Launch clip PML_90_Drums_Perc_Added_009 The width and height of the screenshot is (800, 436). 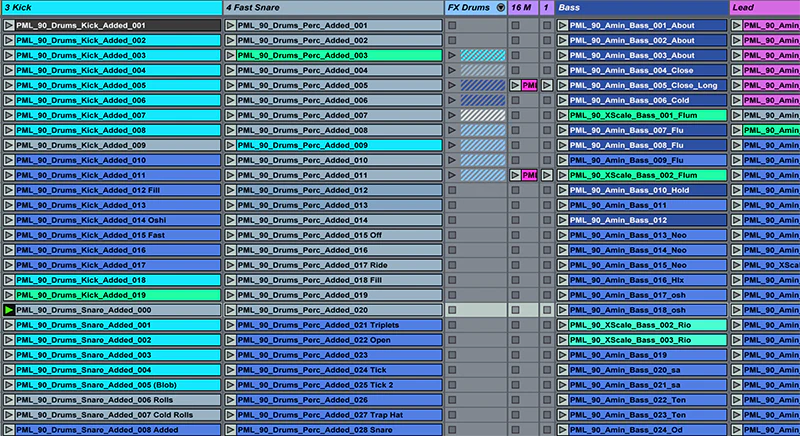pos(231,145)
